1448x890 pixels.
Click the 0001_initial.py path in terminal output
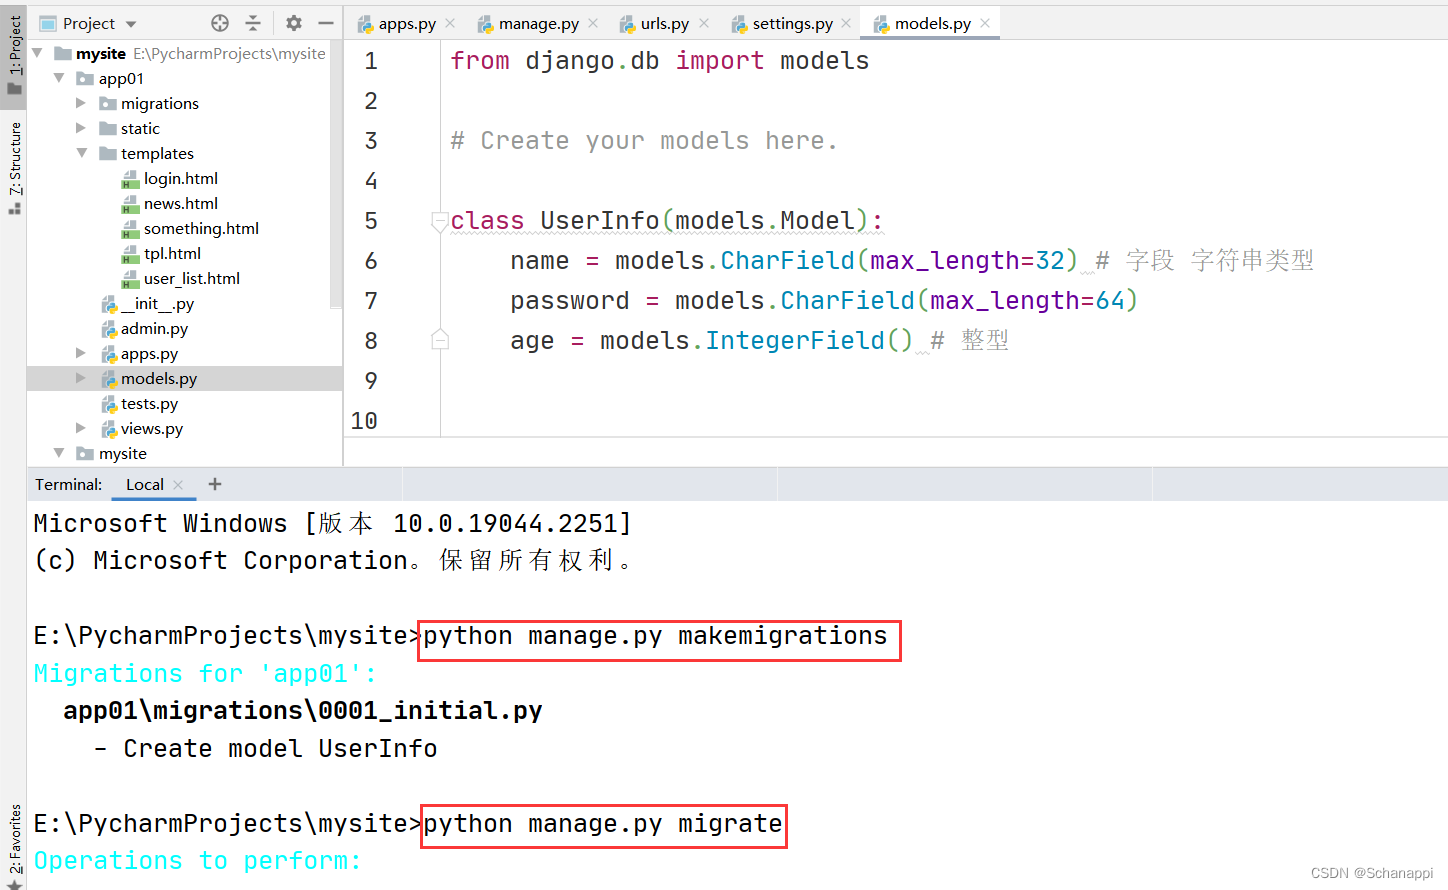[303, 710]
